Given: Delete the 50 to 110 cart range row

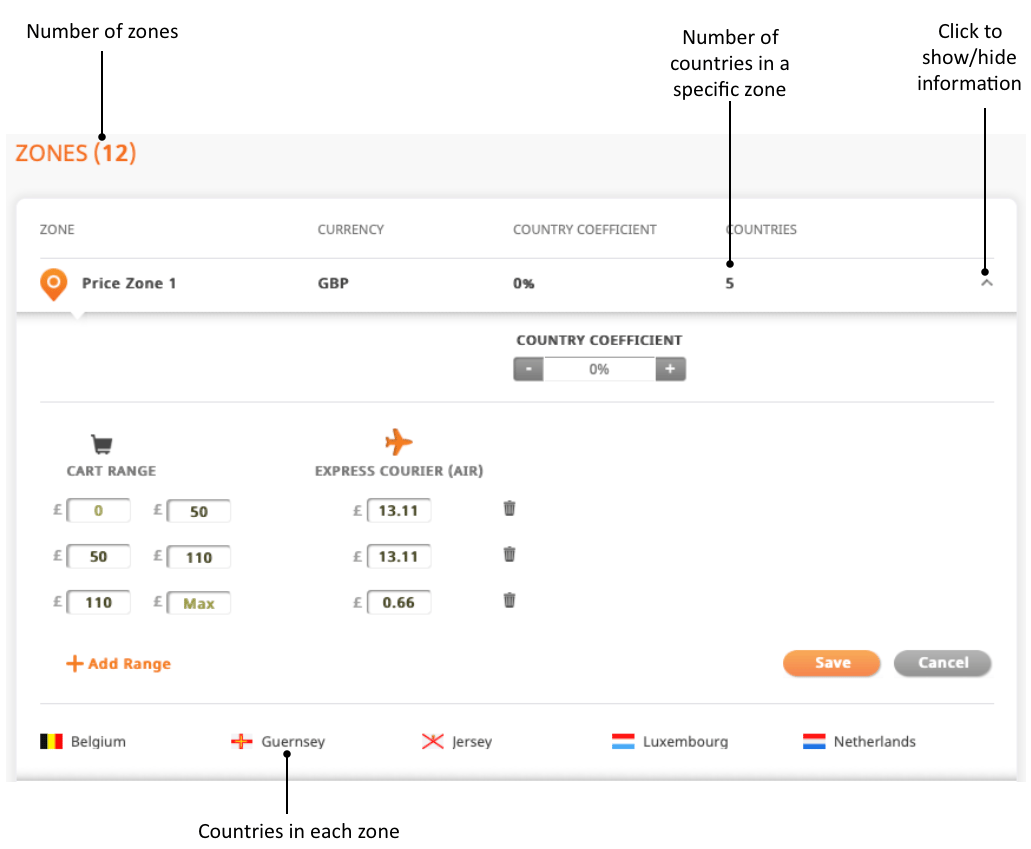Looking at the screenshot, I should (510, 554).
